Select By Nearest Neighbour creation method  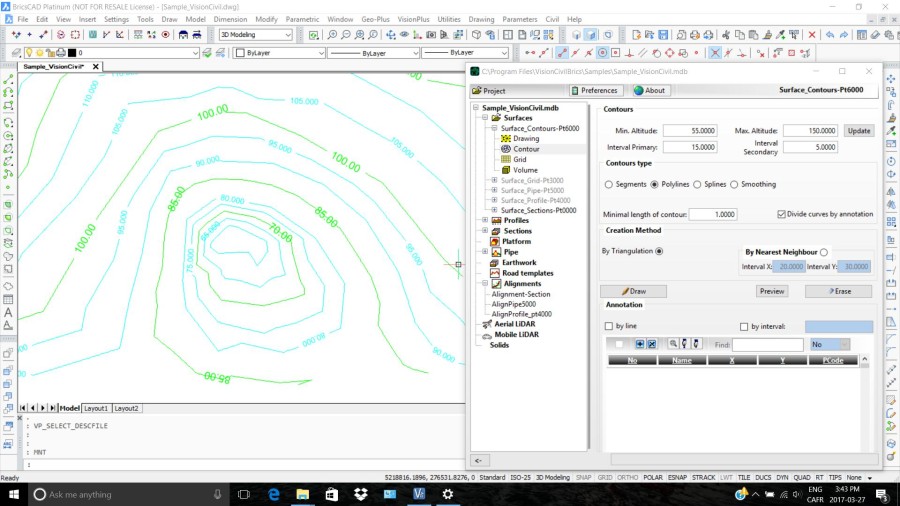pos(823,252)
